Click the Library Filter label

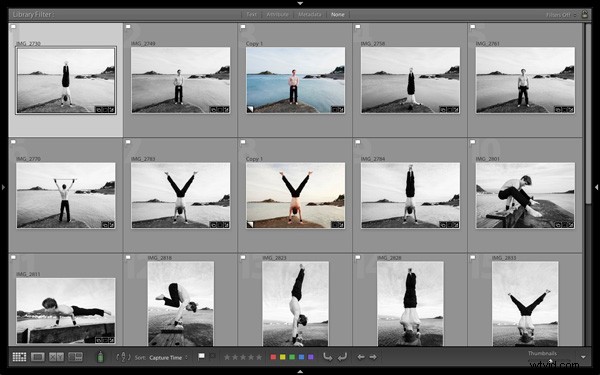pyautogui.click(x=33, y=15)
